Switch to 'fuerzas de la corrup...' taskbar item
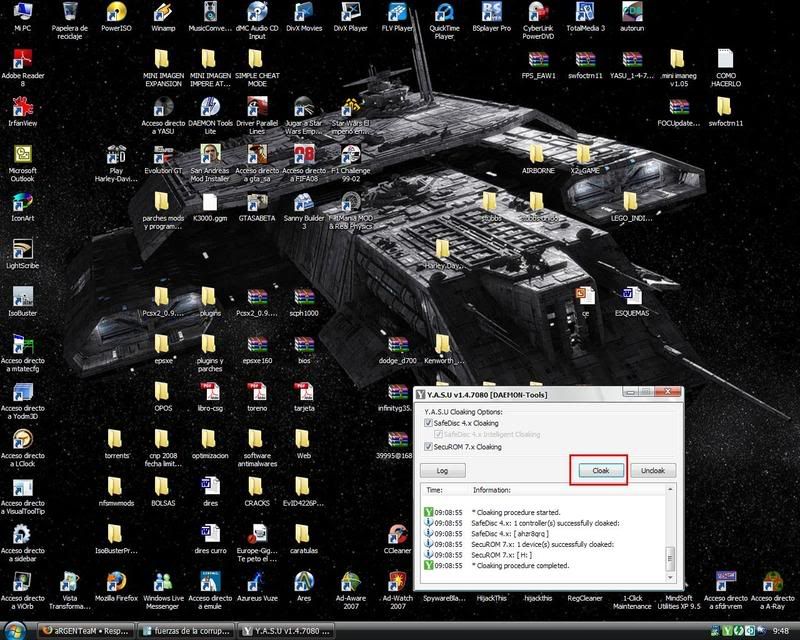This screenshot has height=640, width=800. pos(187,631)
